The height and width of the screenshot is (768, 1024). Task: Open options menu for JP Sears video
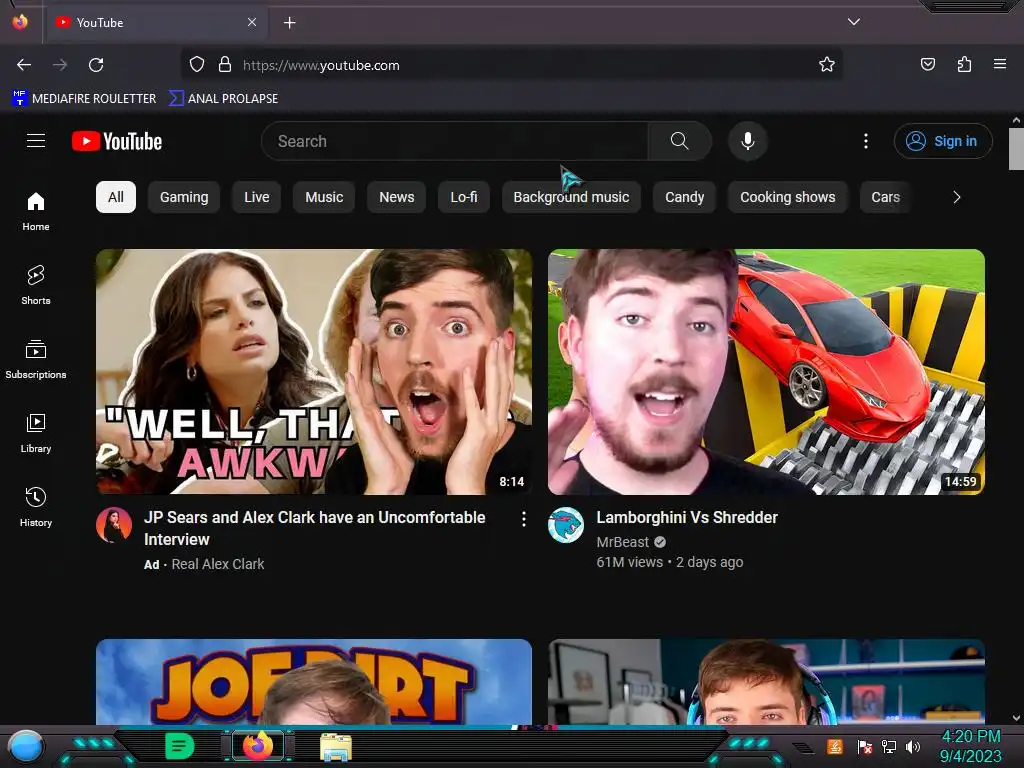(524, 519)
